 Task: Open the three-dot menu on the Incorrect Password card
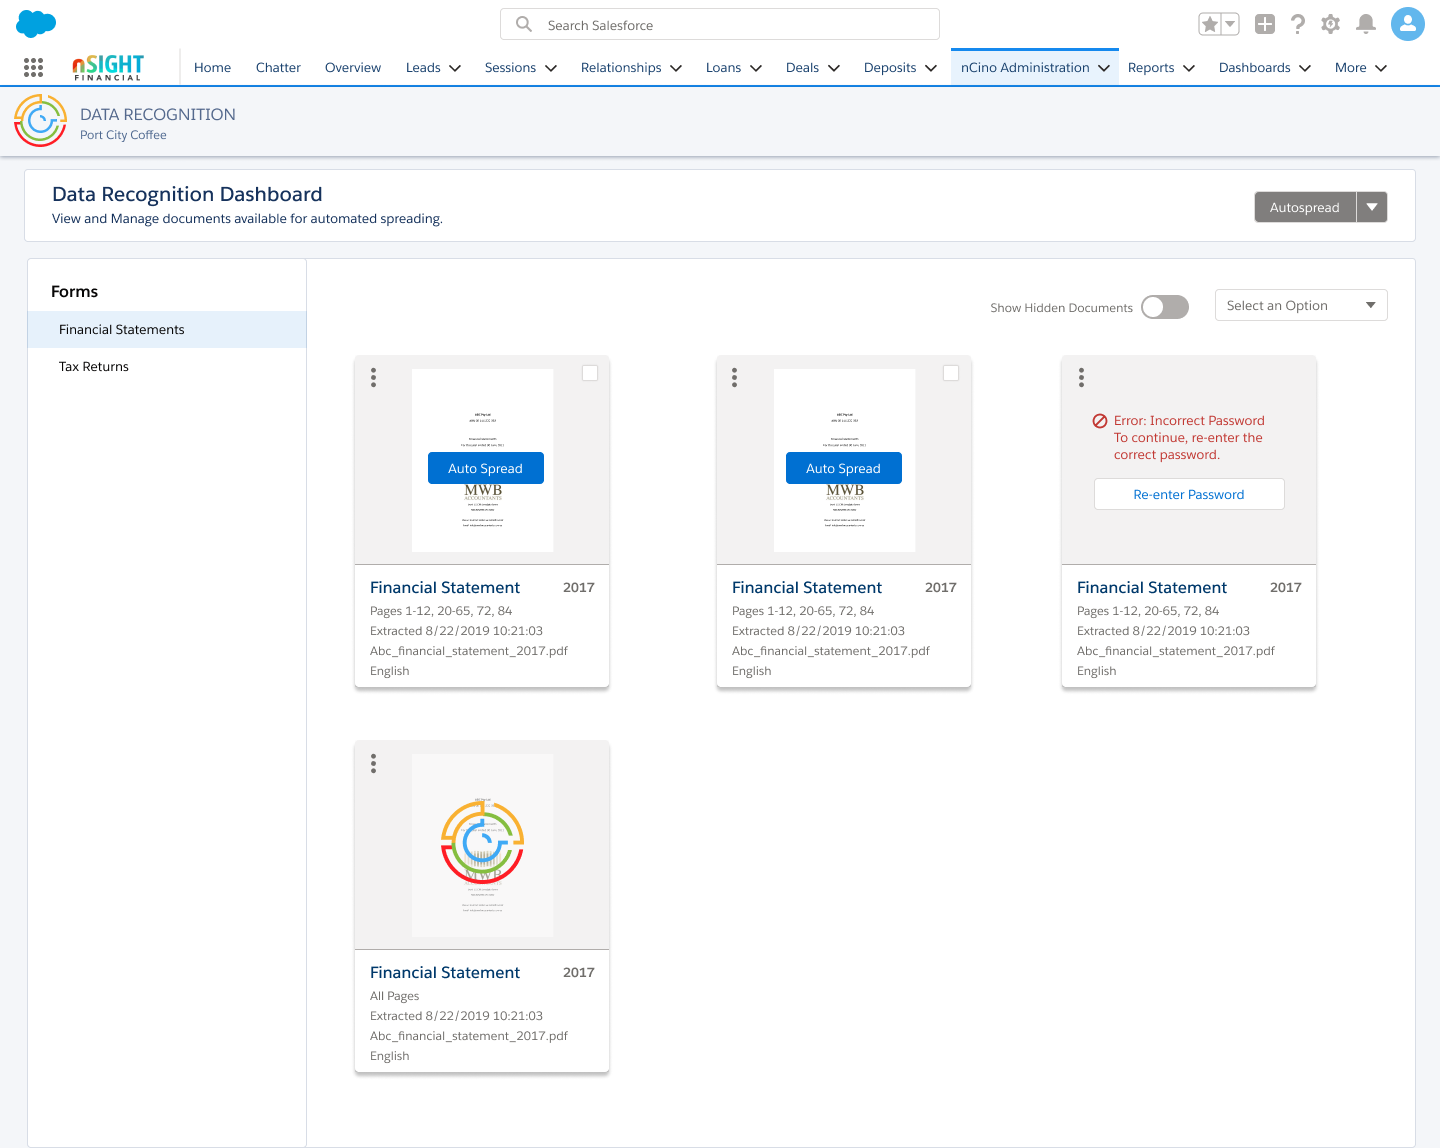(1081, 377)
